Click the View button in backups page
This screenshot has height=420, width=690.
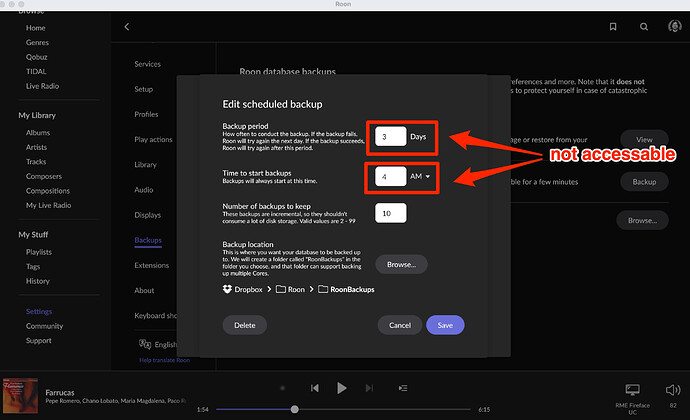coord(644,140)
